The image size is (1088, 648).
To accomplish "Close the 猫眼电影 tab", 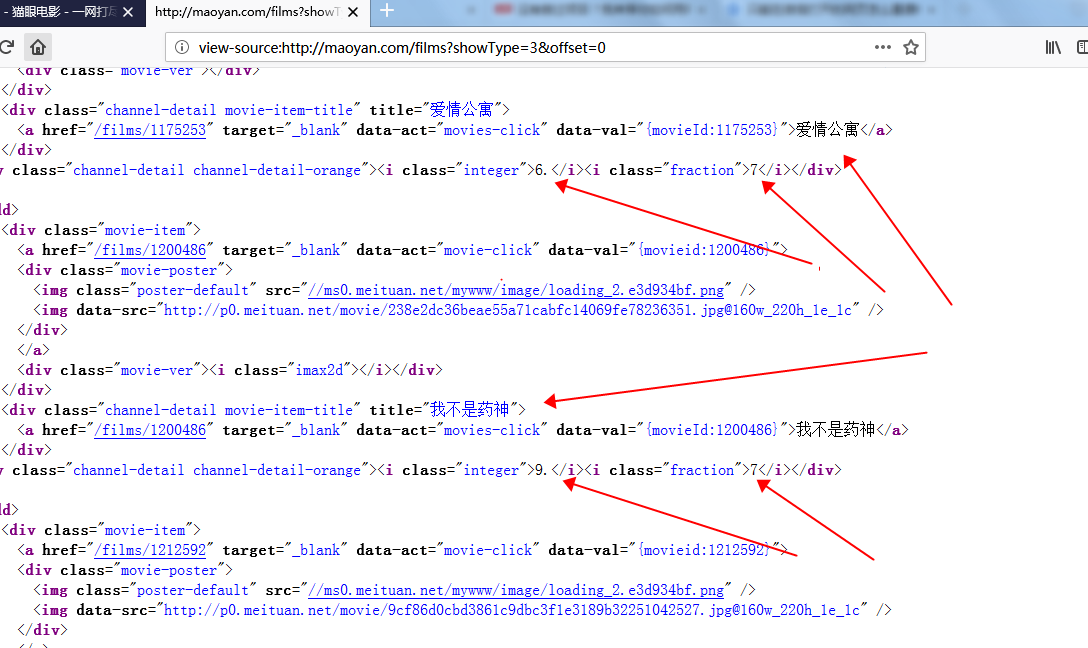I will pyautogui.click(x=128, y=12).
